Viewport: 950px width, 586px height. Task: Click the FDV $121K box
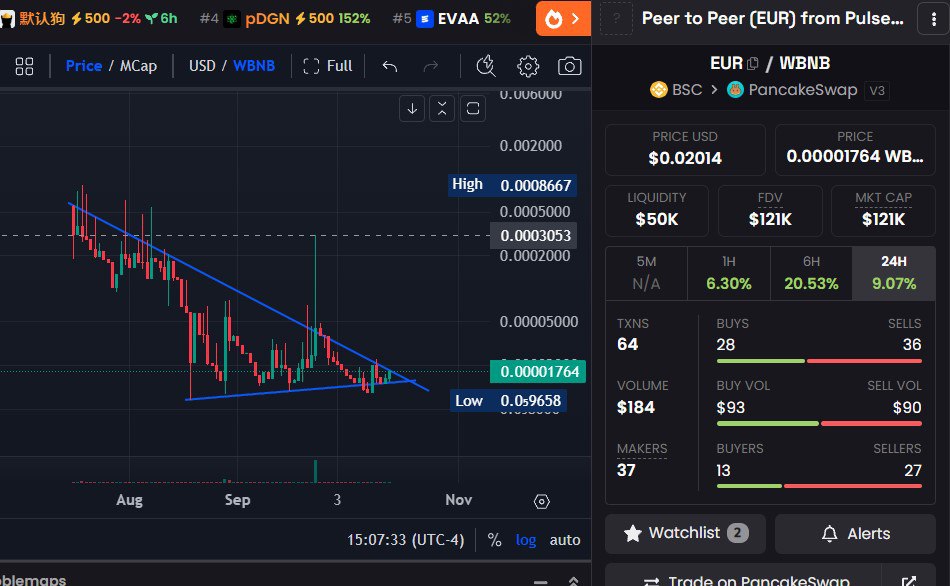pyautogui.click(x=770, y=210)
